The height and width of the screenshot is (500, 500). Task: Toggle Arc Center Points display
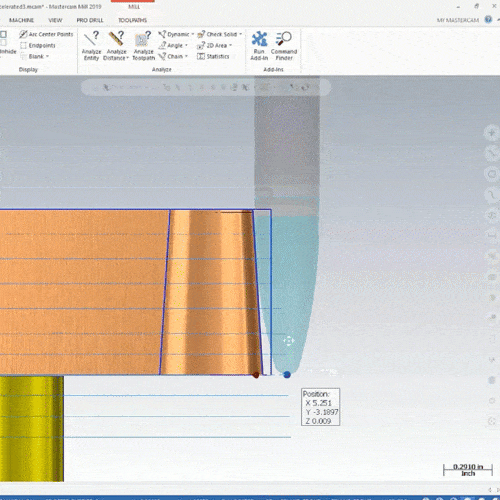point(46,34)
